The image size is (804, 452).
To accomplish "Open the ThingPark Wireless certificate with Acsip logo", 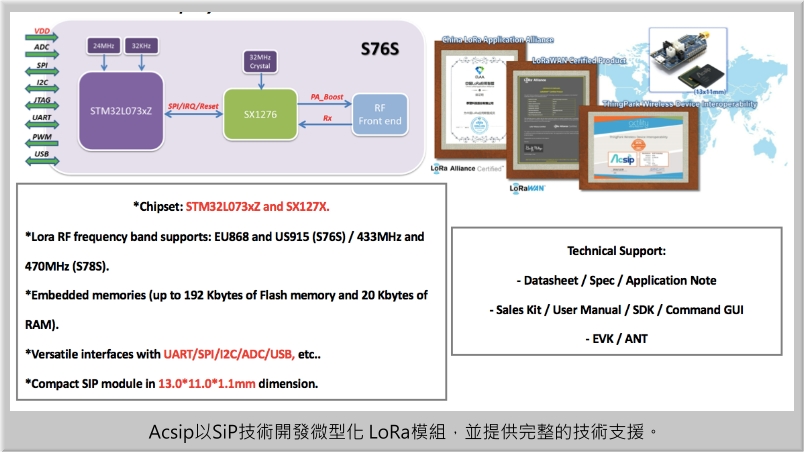I will click(x=639, y=148).
